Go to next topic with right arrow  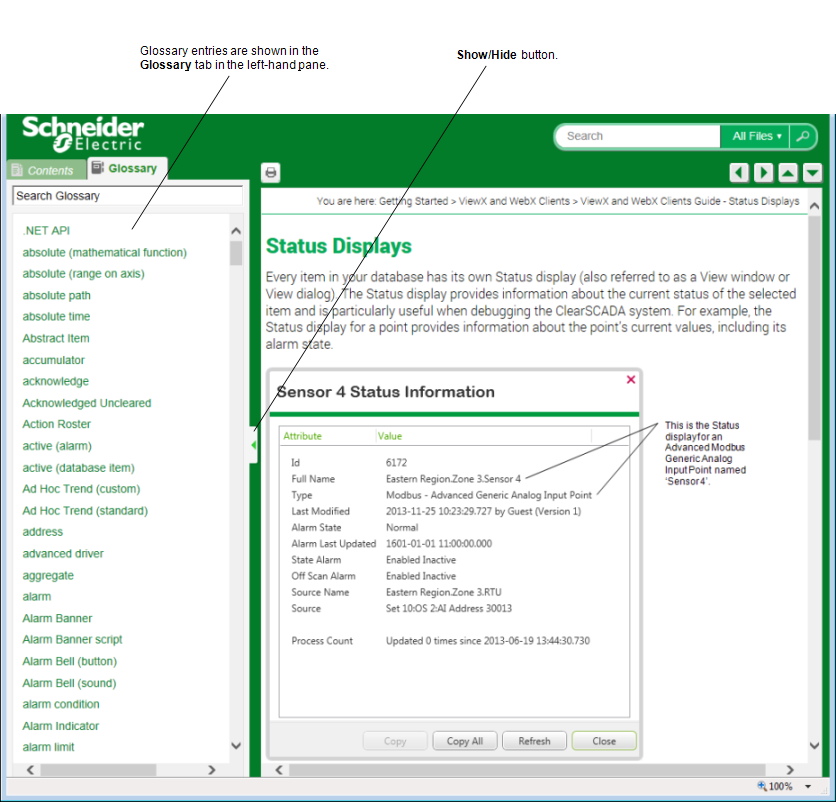tap(763, 173)
